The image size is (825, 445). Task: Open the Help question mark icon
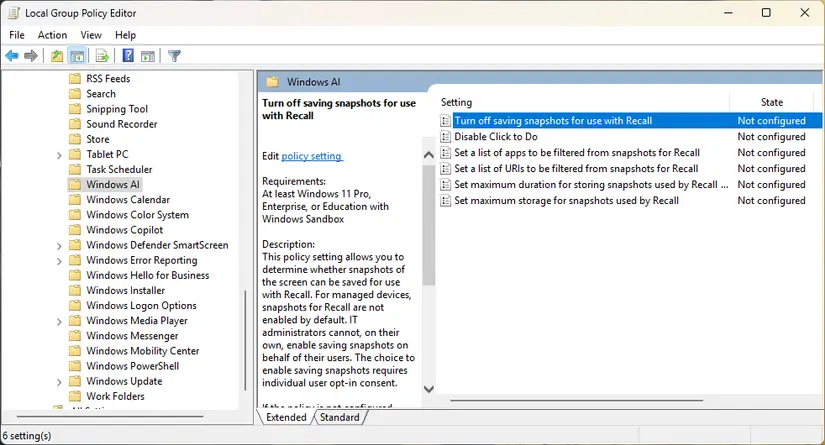pyautogui.click(x=127, y=56)
